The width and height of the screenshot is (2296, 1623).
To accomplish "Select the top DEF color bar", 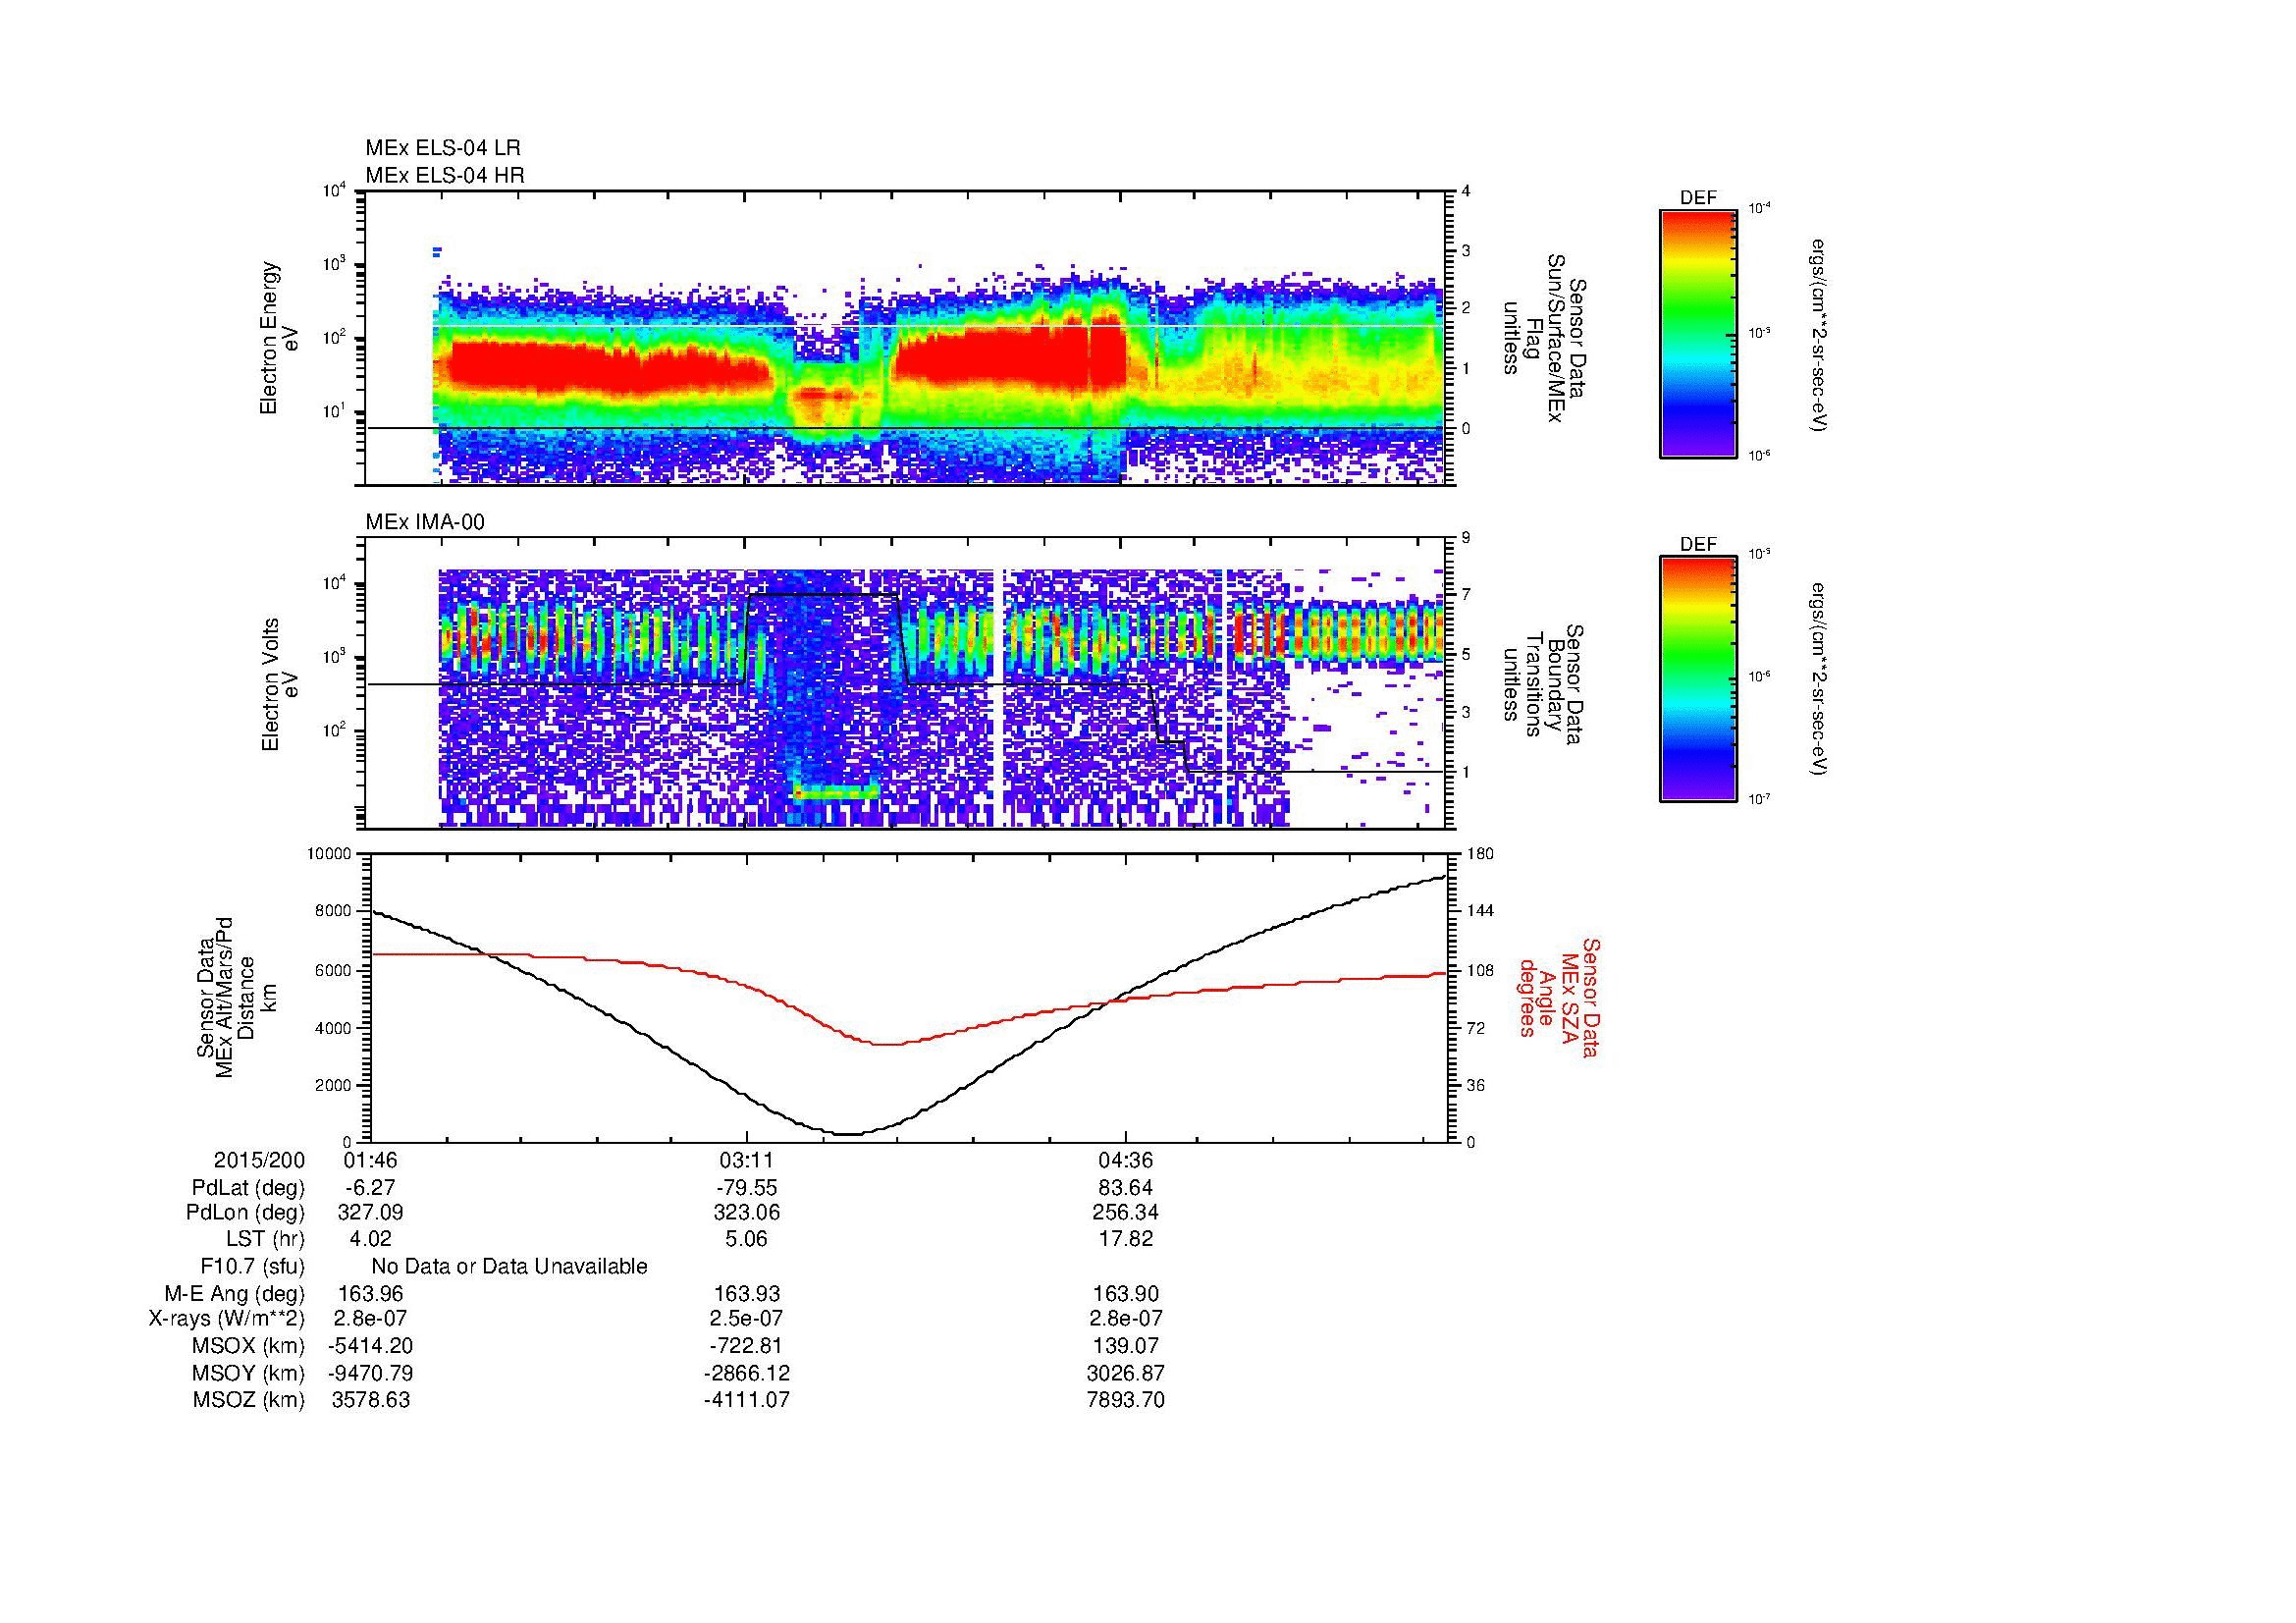I will [x=1698, y=333].
